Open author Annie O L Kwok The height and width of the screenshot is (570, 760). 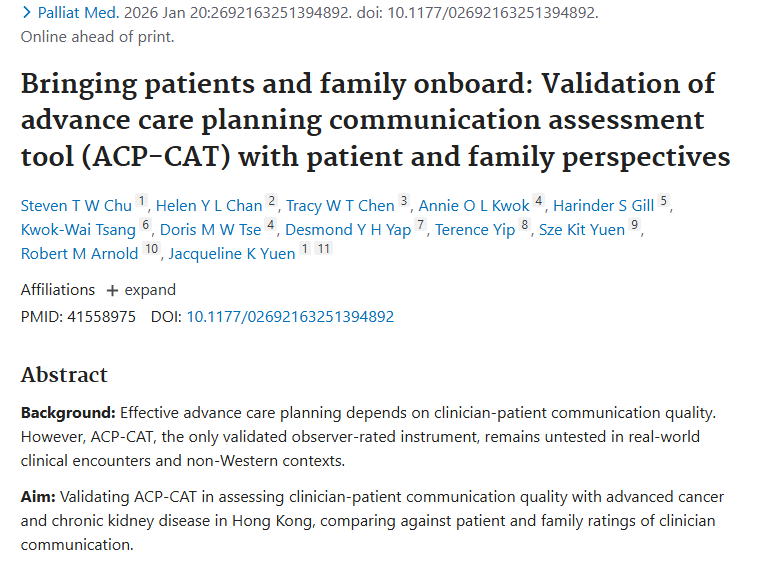click(x=474, y=206)
